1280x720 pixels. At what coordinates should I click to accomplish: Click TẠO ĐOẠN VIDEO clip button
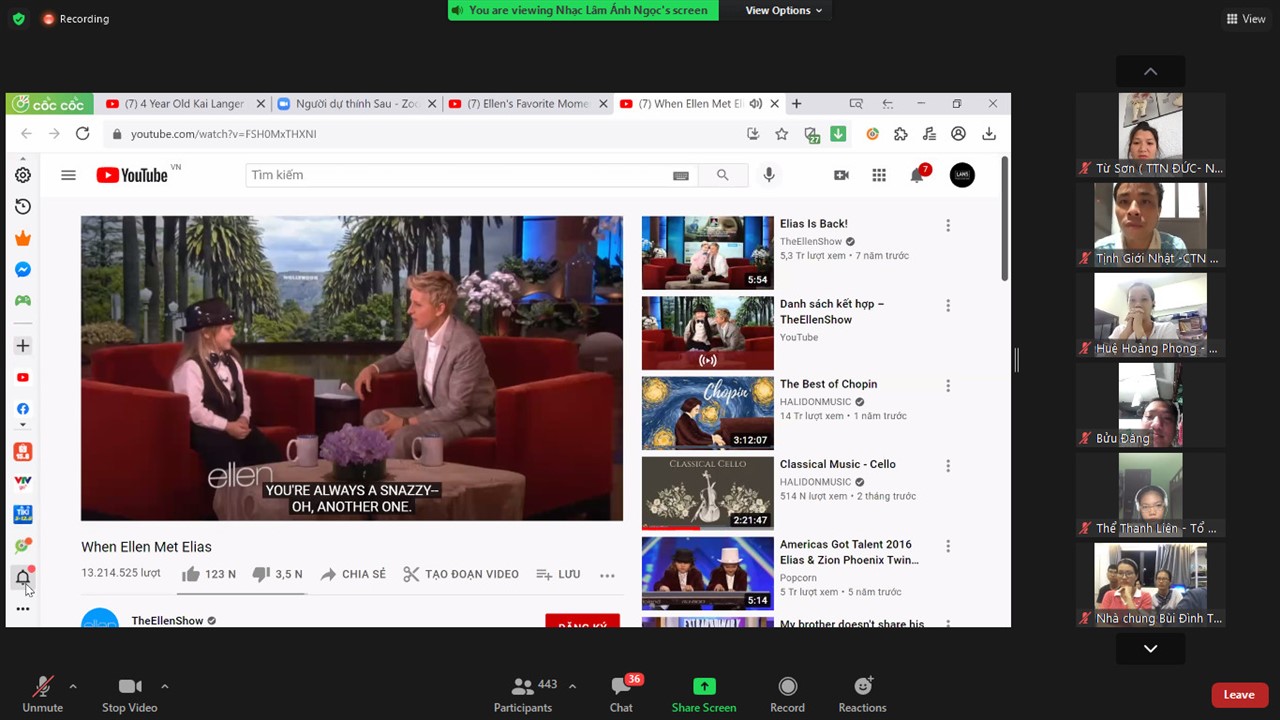point(461,574)
